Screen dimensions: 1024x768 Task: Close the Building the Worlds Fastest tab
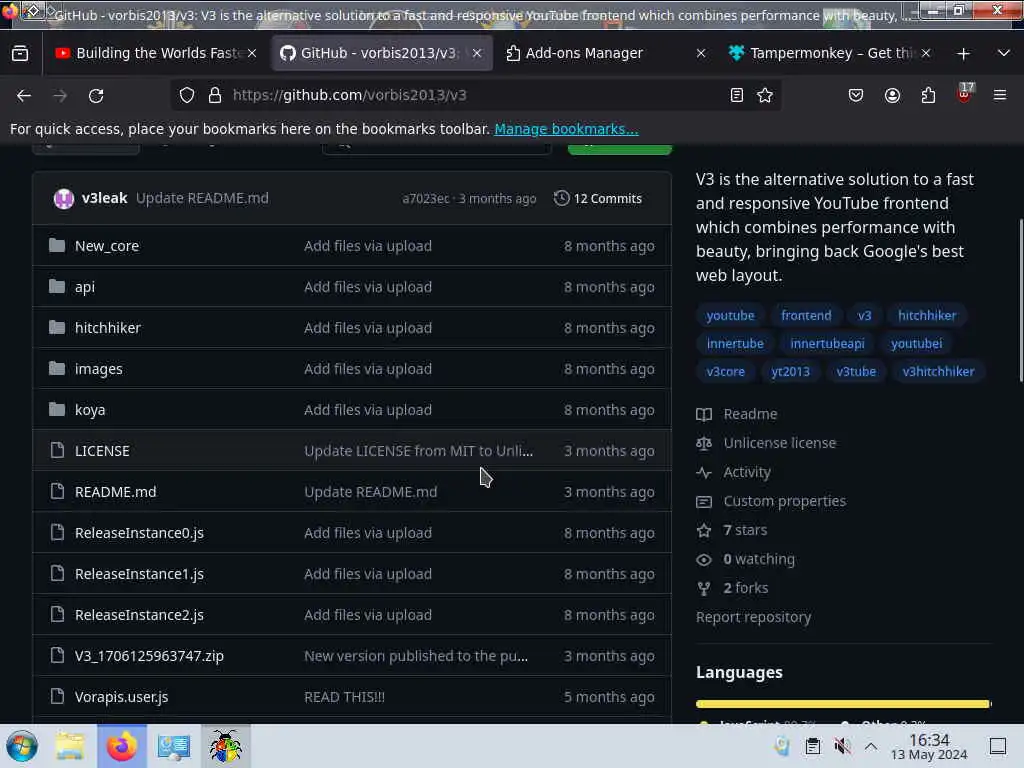coord(252,53)
